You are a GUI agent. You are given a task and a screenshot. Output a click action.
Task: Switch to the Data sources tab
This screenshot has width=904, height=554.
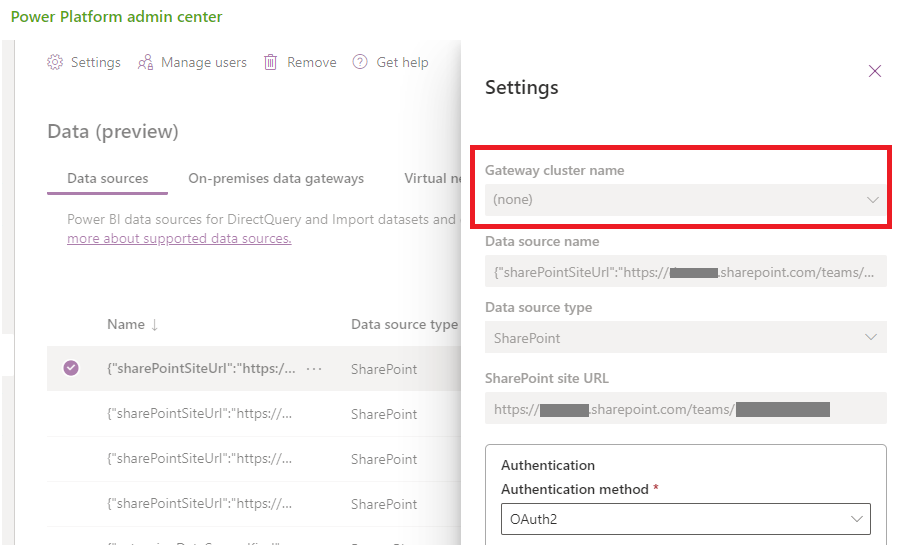[108, 179]
